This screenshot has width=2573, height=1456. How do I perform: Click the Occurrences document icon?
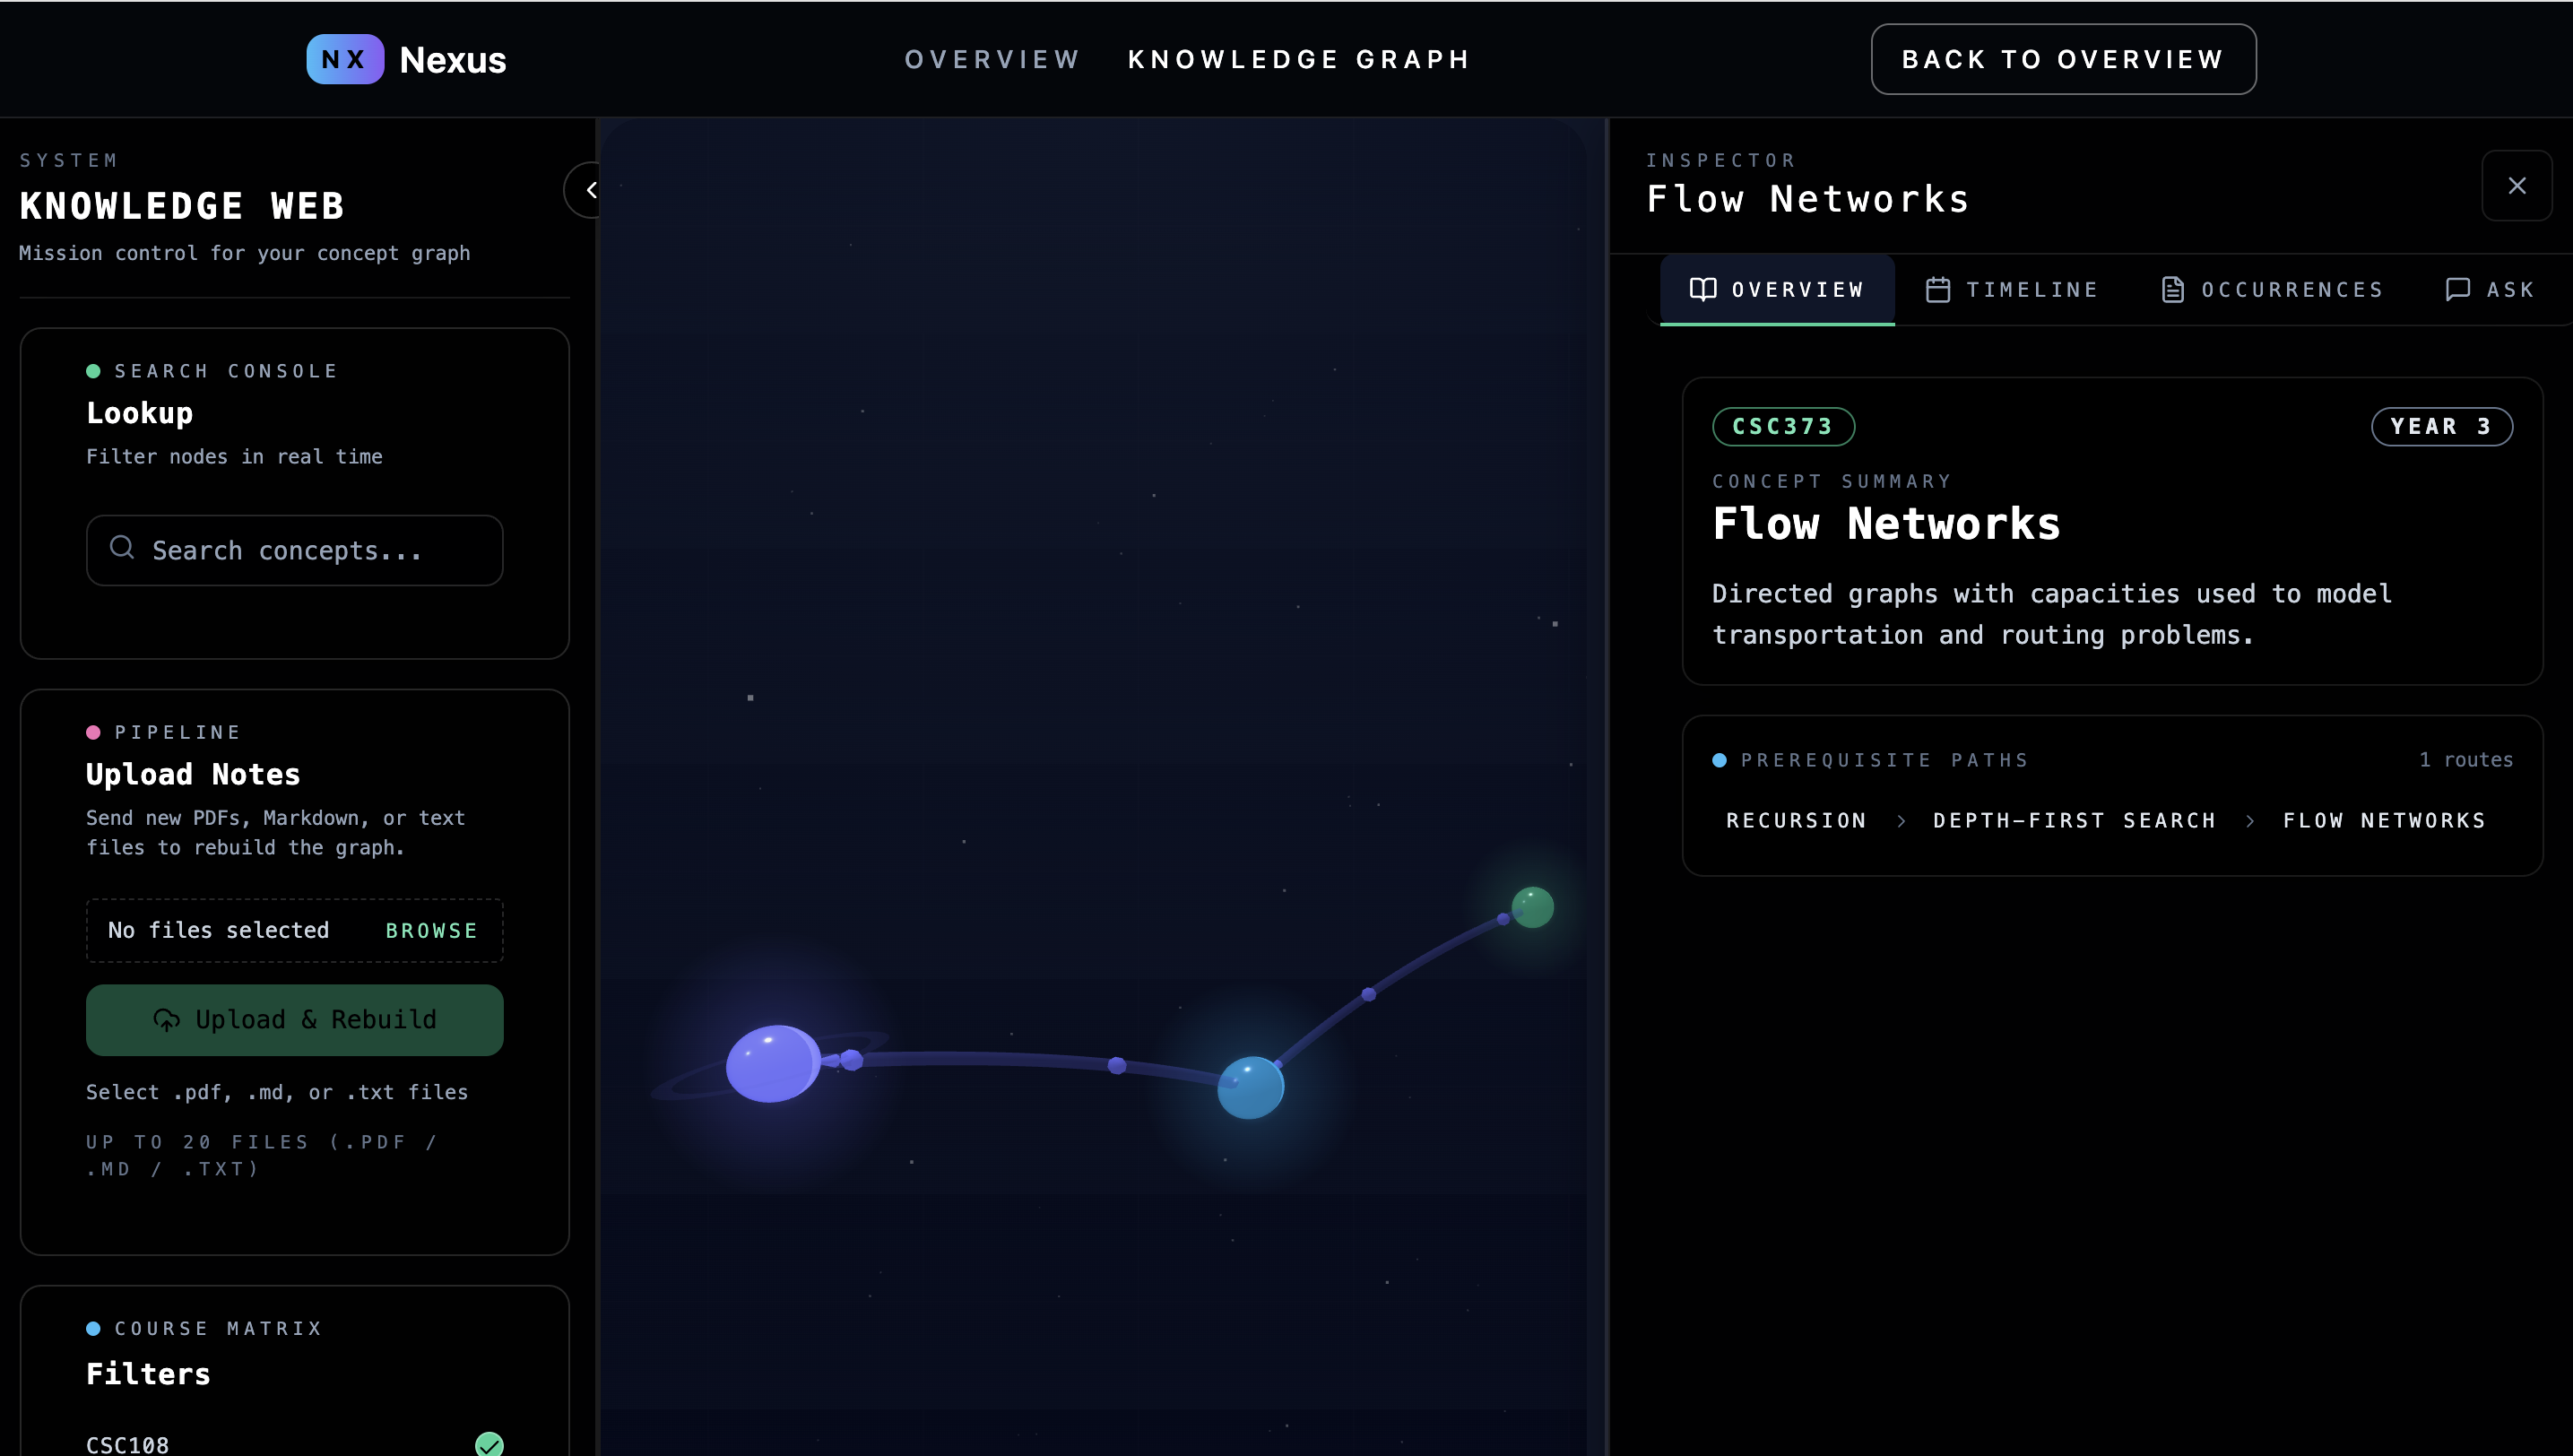[2172, 290]
